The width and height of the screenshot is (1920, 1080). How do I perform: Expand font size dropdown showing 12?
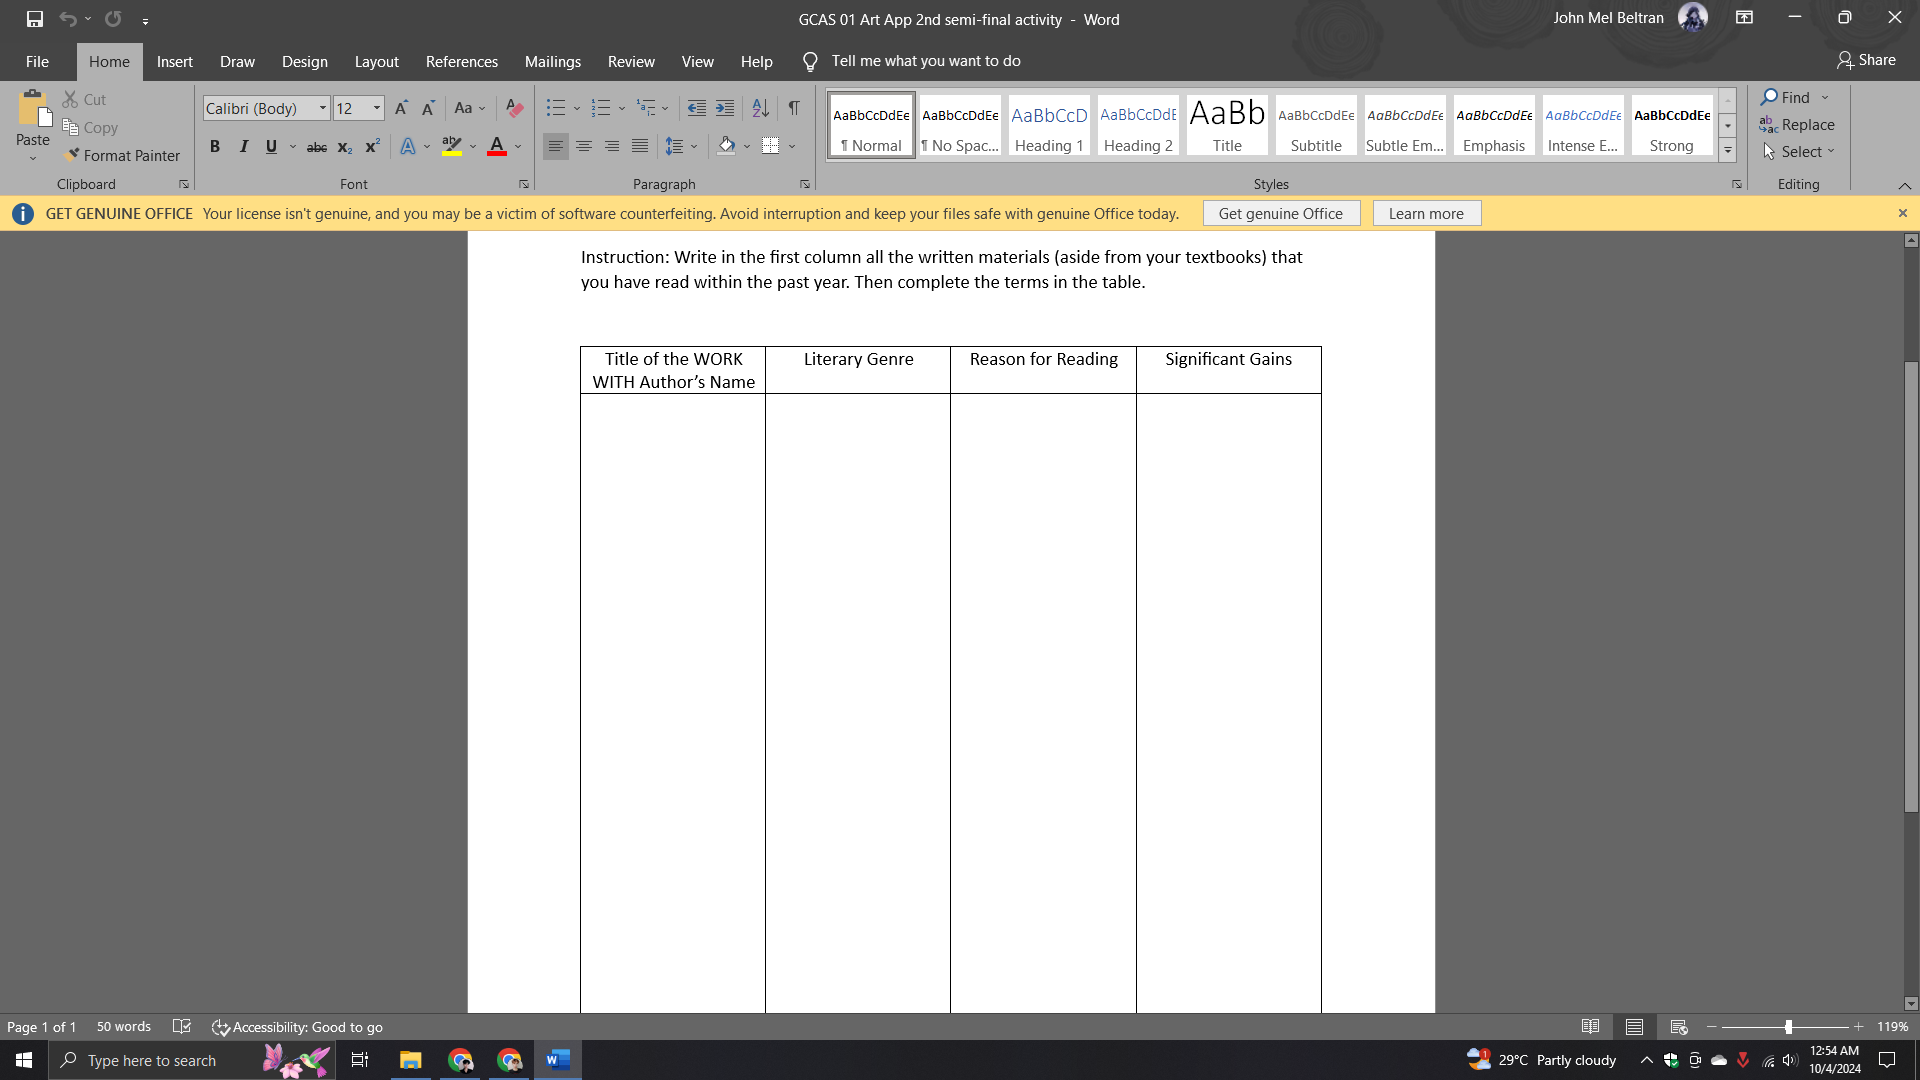tap(377, 108)
